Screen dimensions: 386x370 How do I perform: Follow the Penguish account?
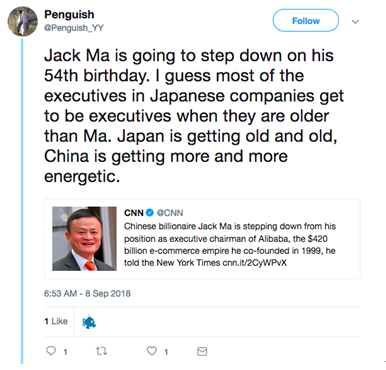(306, 21)
